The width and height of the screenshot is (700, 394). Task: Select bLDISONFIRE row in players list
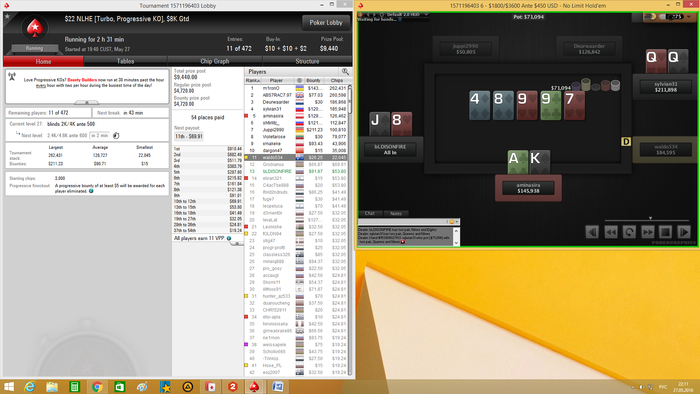point(296,171)
